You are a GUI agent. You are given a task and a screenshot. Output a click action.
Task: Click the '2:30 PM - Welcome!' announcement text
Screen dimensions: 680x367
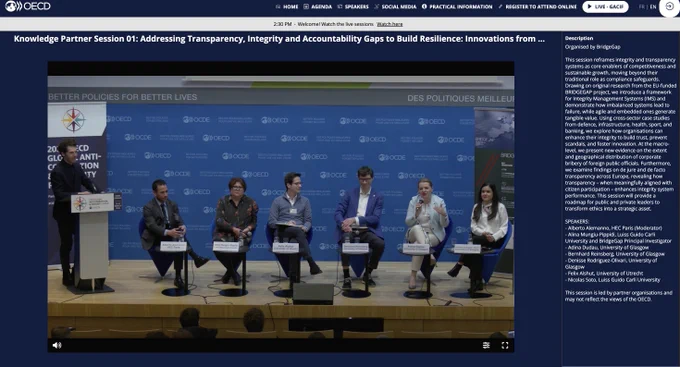coord(324,24)
